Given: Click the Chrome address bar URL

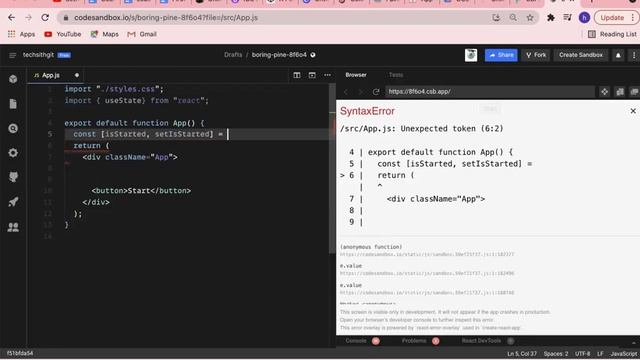Looking at the screenshot, I should (x=166, y=18).
